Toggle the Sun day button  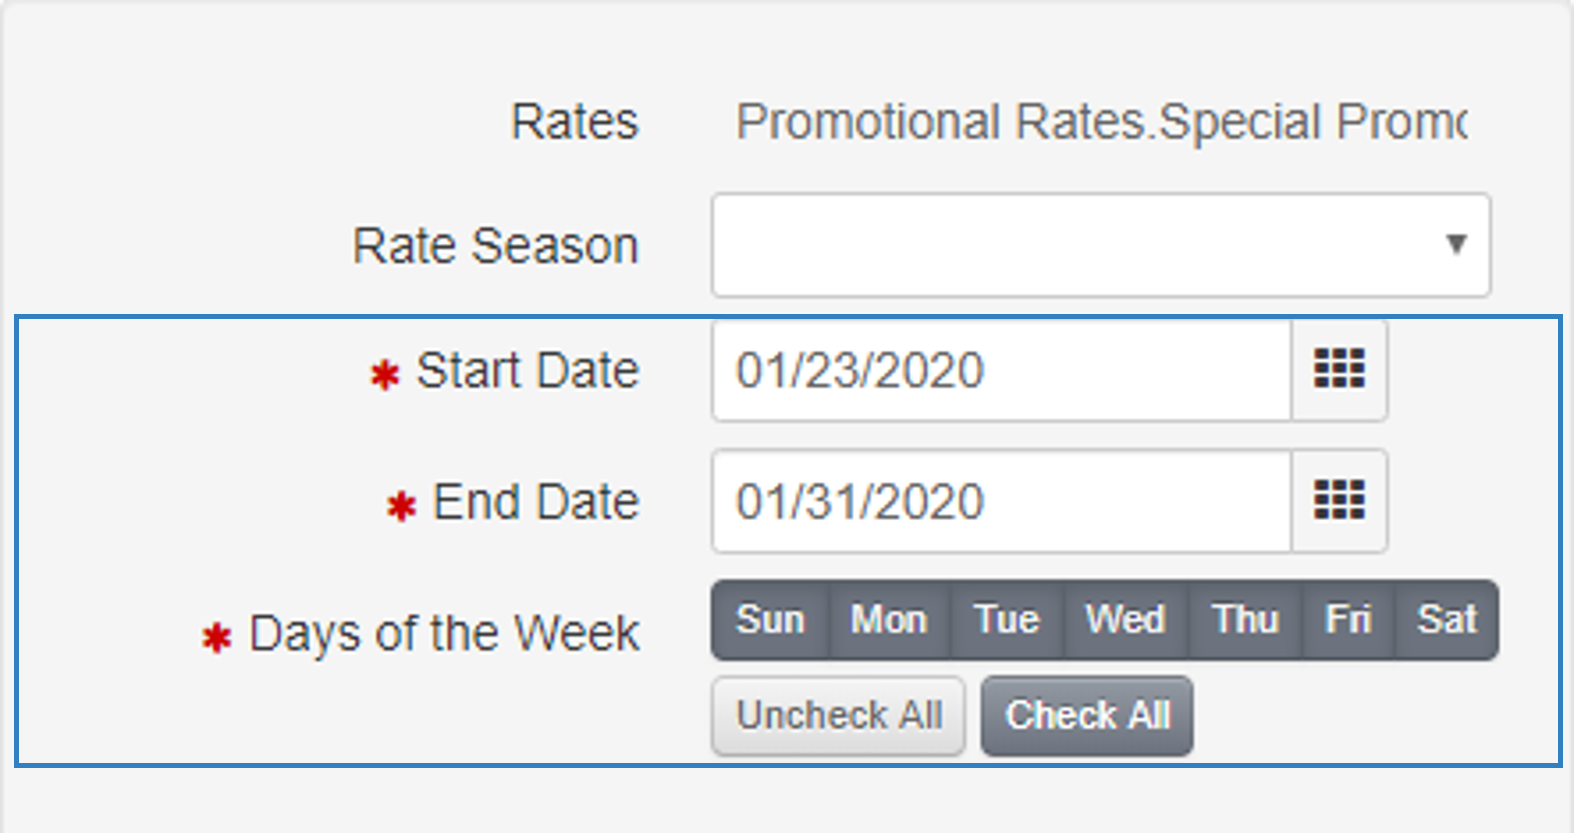click(x=770, y=620)
